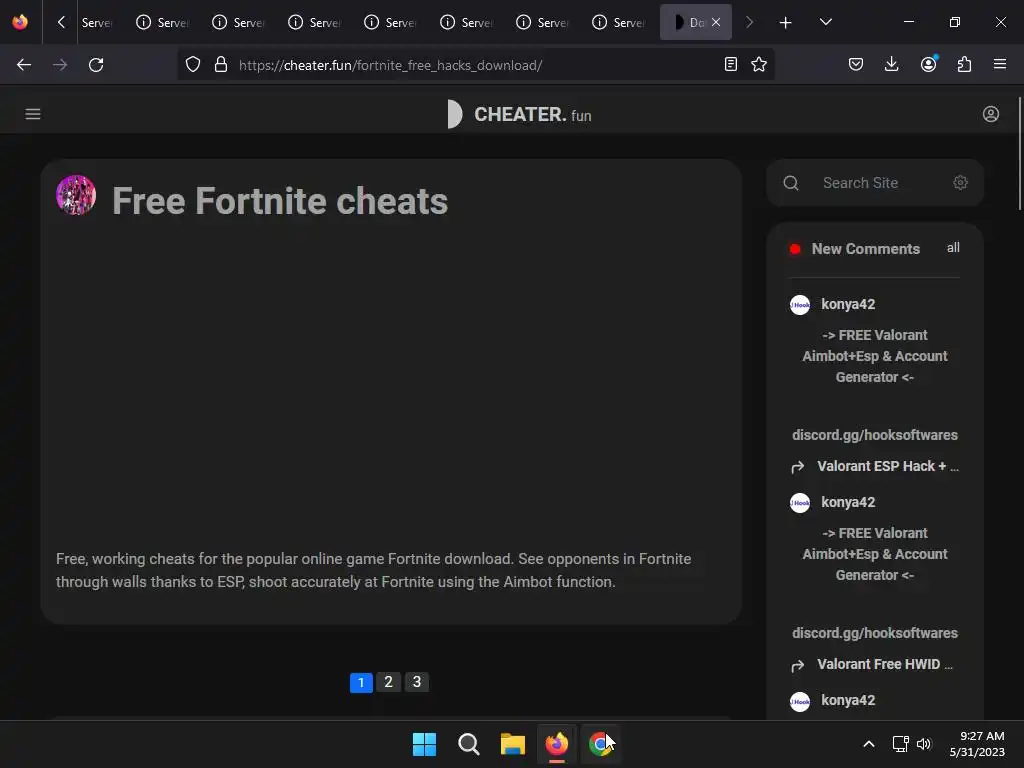Open File Explorer from taskbar
Image resolution: width=1024 pixels, height=768 pixels.
(513, 744)
